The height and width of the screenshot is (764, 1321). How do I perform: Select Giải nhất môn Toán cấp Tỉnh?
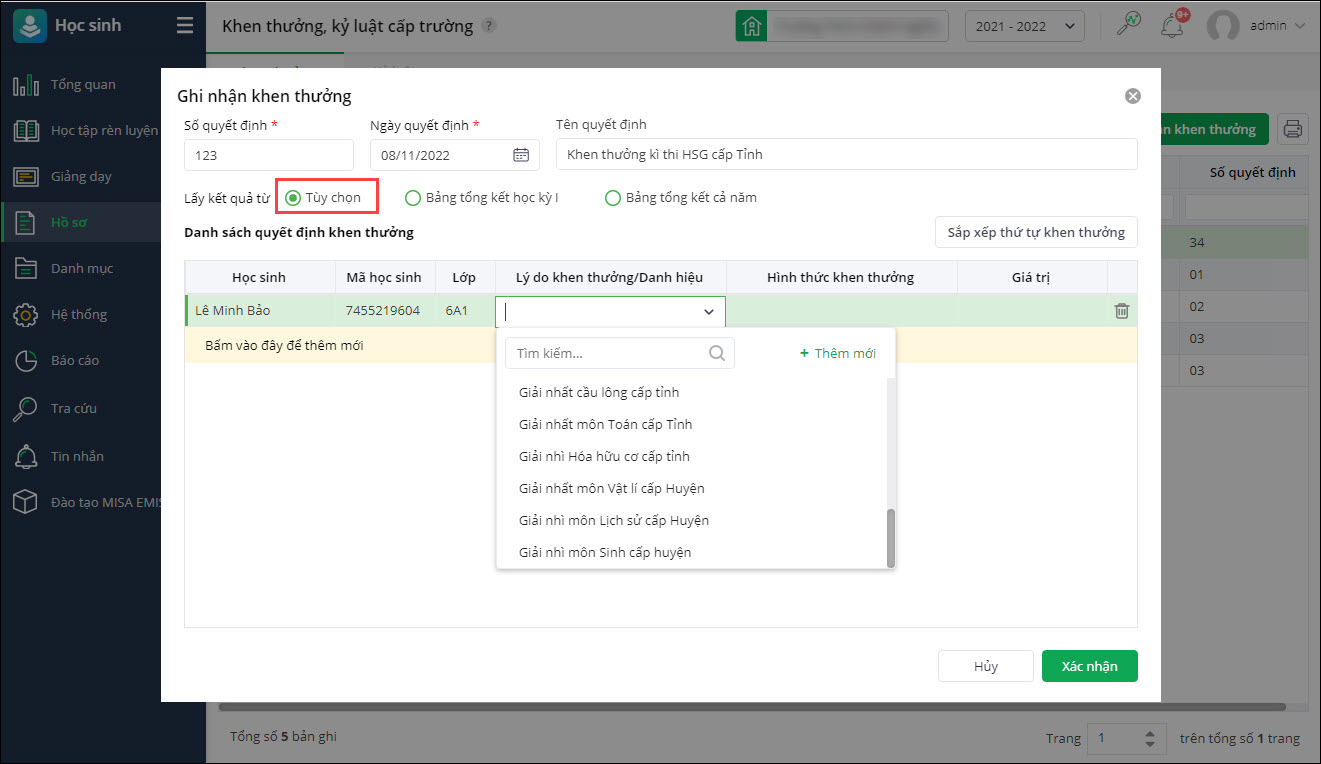605,424
